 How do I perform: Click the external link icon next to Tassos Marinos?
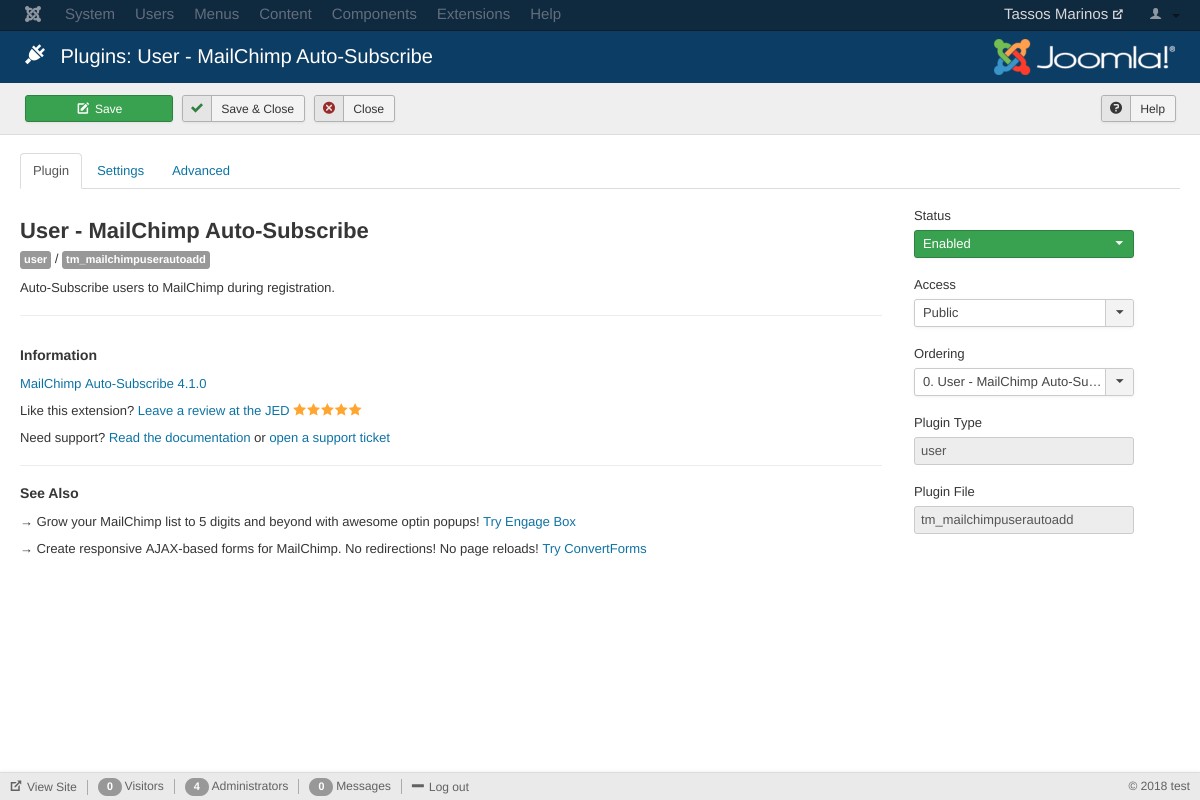click(x=1118, y=14)
